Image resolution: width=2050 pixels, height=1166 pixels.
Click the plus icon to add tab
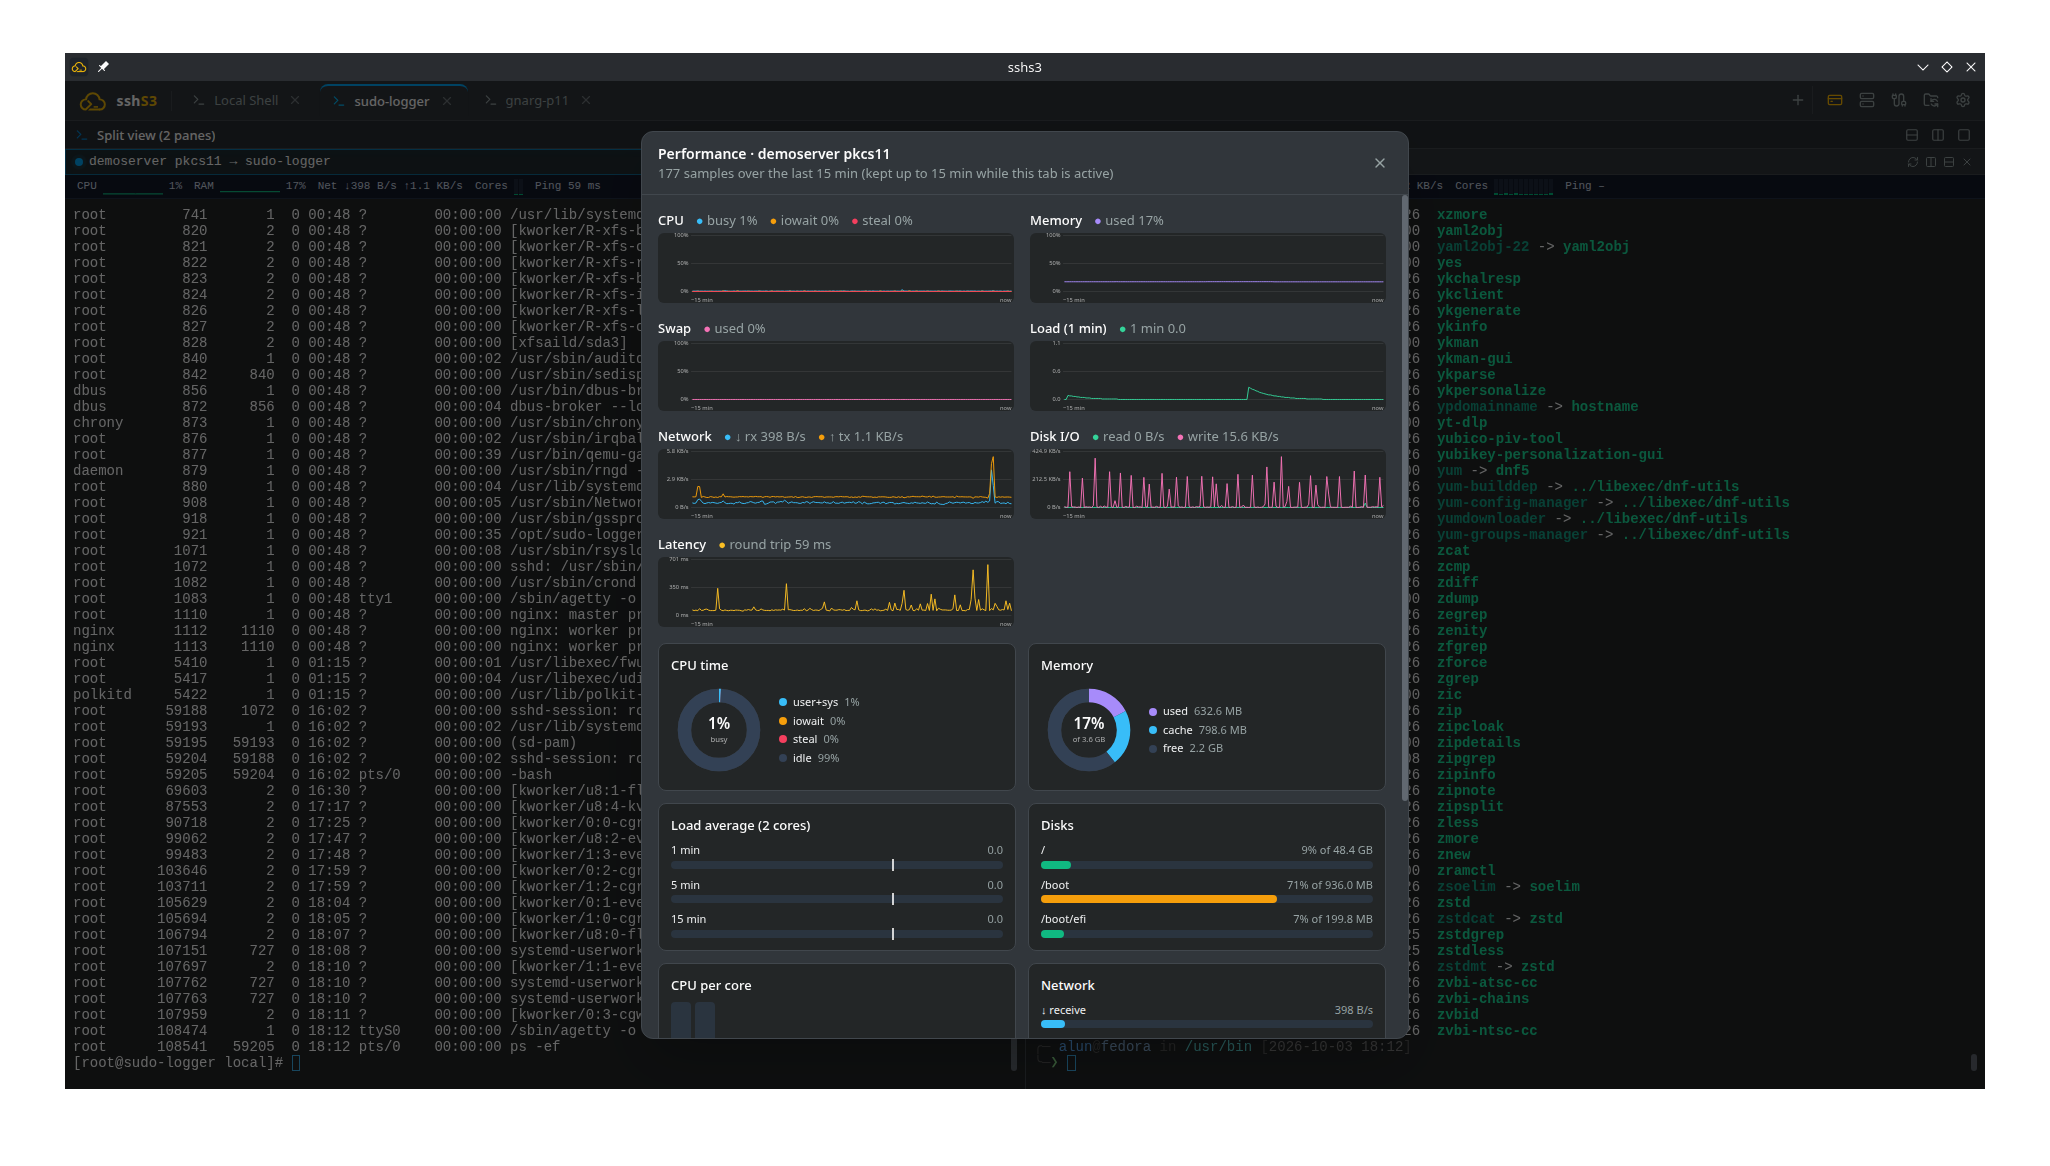(1798, 101)
